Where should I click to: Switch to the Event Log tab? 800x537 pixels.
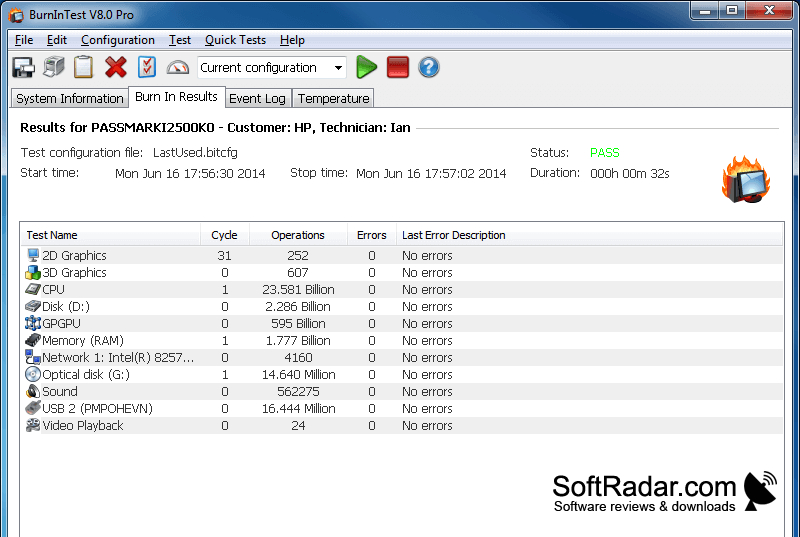257,98
